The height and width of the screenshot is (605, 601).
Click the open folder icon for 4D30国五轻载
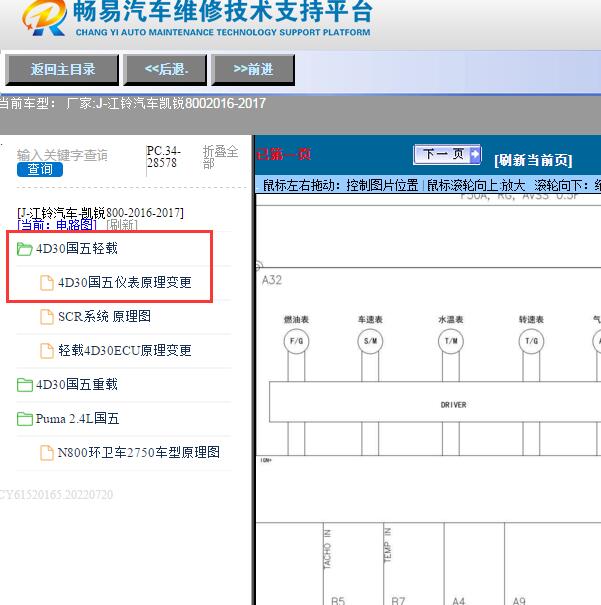coord(24,249)
